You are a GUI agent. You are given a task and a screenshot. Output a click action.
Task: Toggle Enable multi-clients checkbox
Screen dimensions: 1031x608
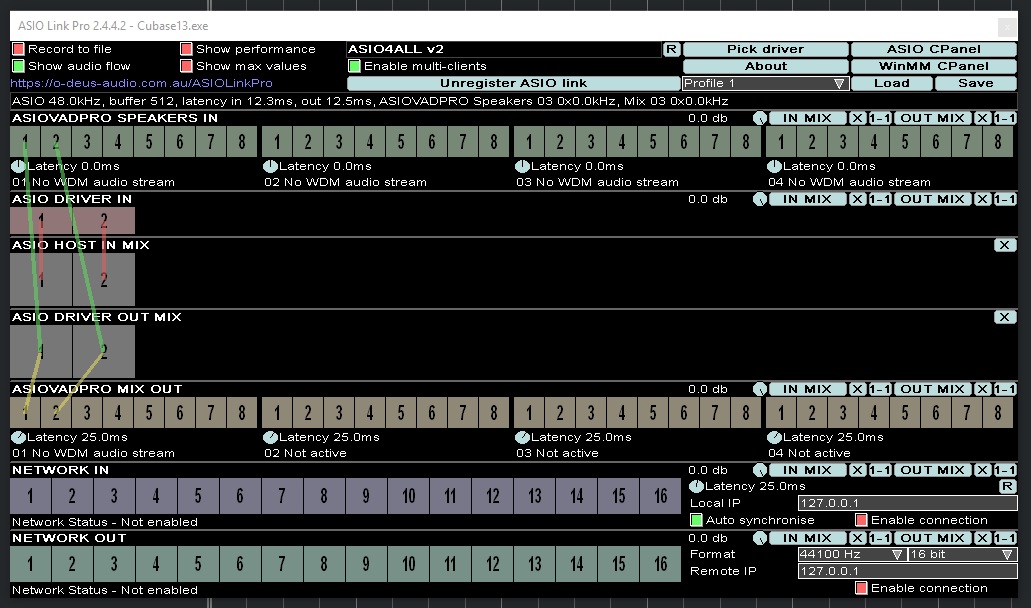[354, 66]
